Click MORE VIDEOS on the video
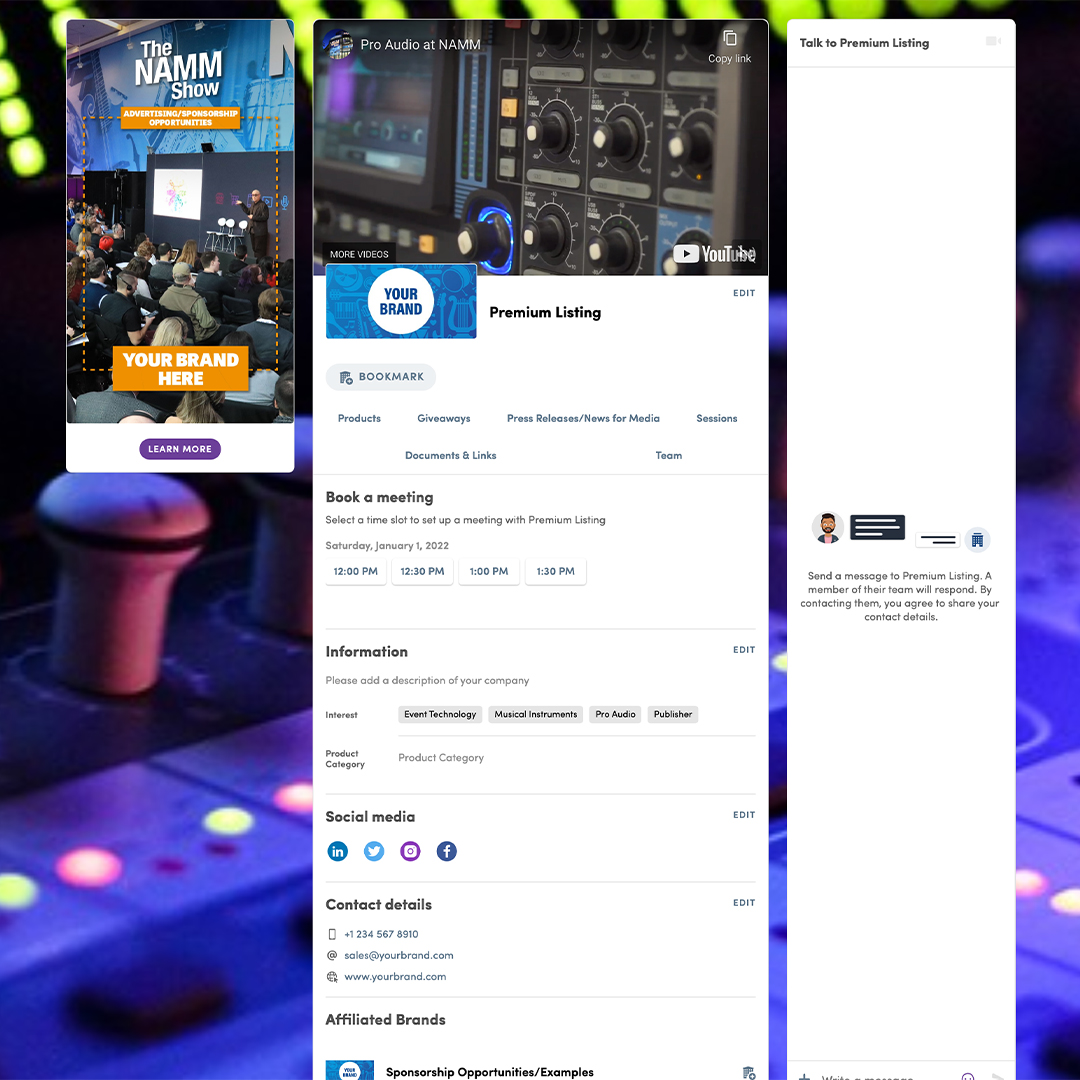 click(357, 254)
